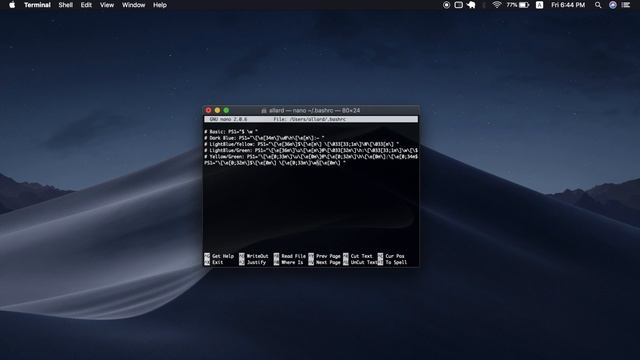Click the GNU nano 2.0.6 header text
Image resolution: width=640 pixels, height=360 pixels.
(x=228, y=119)
